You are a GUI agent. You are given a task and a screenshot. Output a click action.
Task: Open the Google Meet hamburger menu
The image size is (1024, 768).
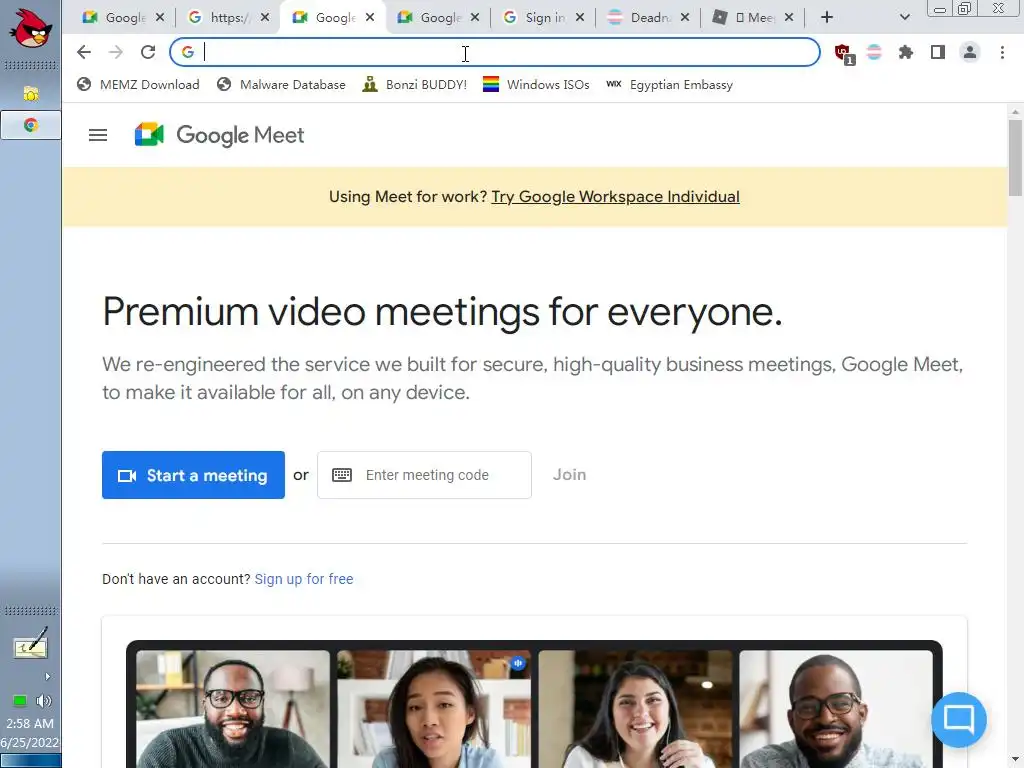click(98, 135)
